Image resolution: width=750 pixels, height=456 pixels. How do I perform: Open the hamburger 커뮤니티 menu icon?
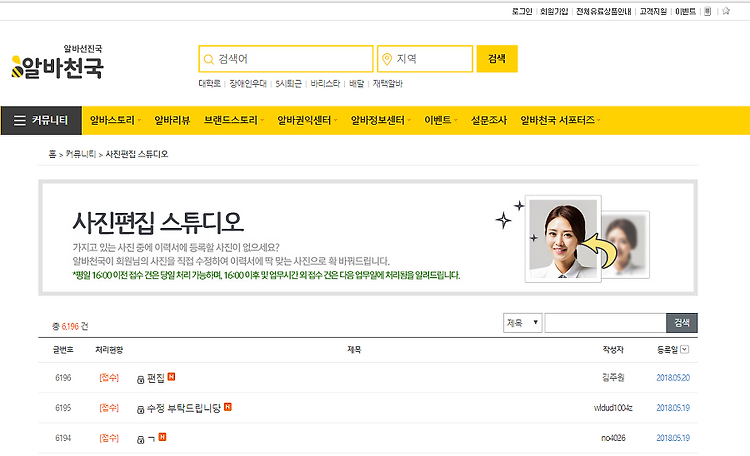coord(20,121)
